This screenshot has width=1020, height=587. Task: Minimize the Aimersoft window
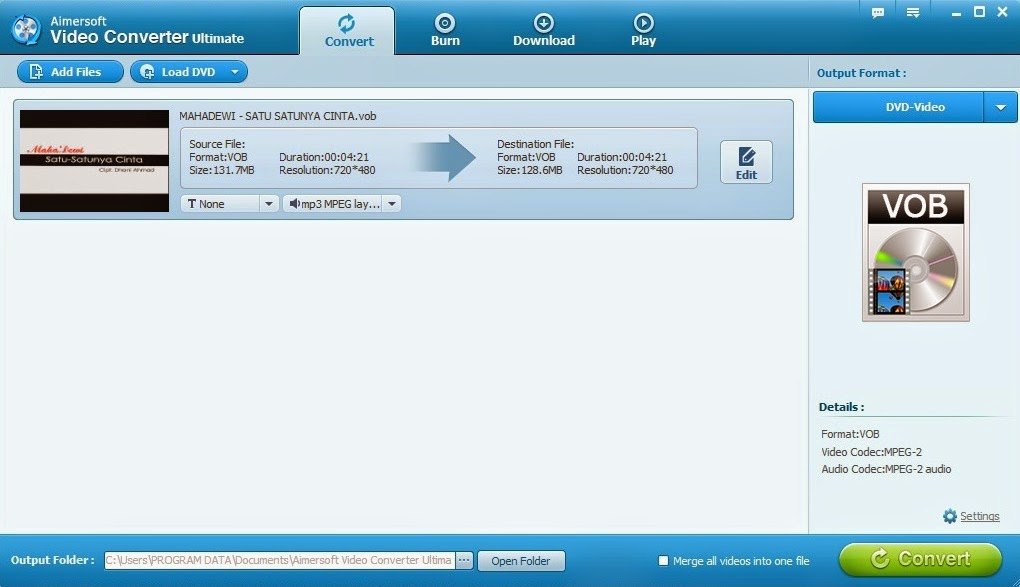956,12
